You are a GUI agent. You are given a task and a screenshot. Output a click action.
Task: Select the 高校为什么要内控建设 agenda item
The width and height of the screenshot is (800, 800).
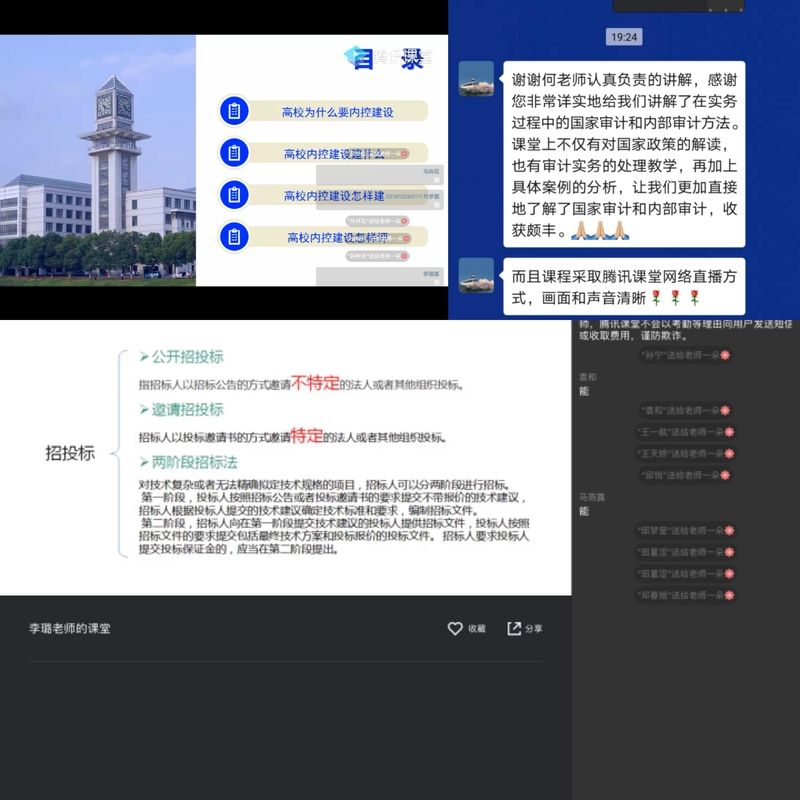337,112
